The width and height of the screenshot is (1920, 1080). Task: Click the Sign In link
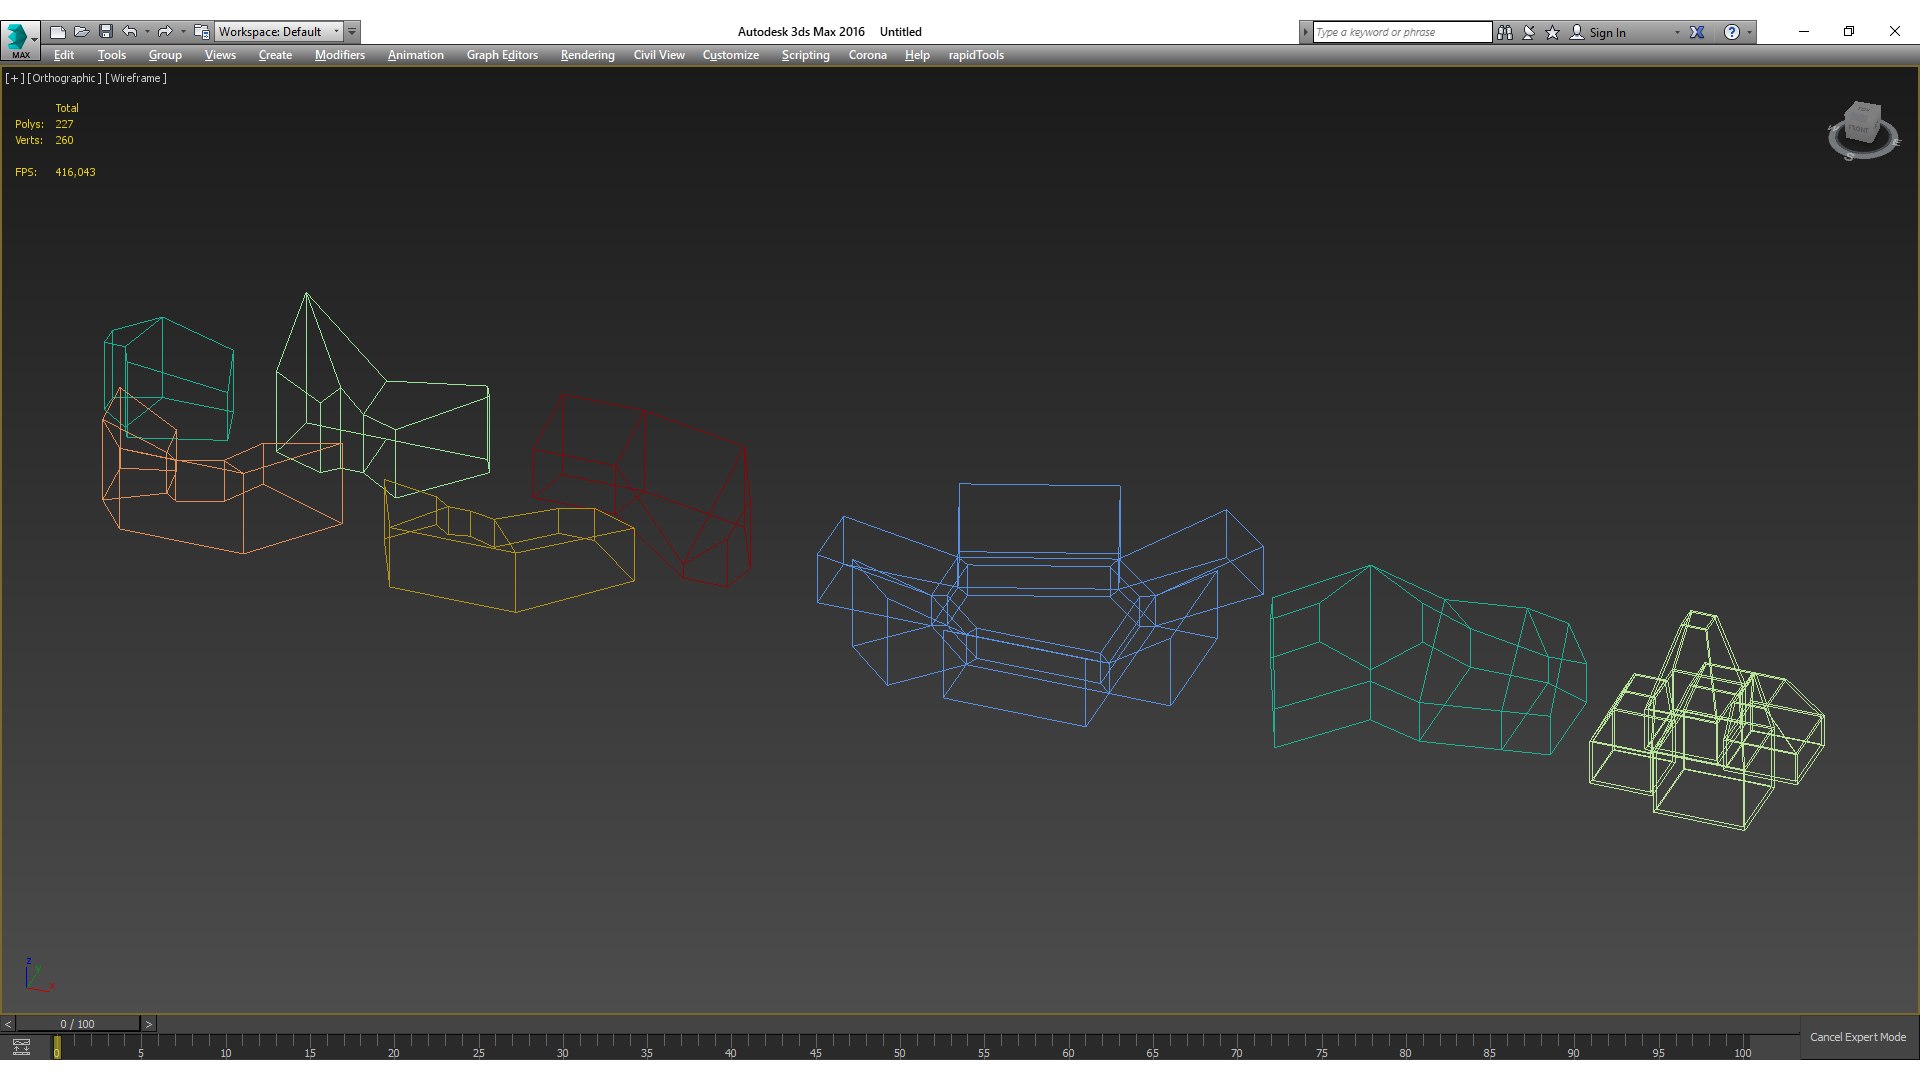pos(1607,32)
